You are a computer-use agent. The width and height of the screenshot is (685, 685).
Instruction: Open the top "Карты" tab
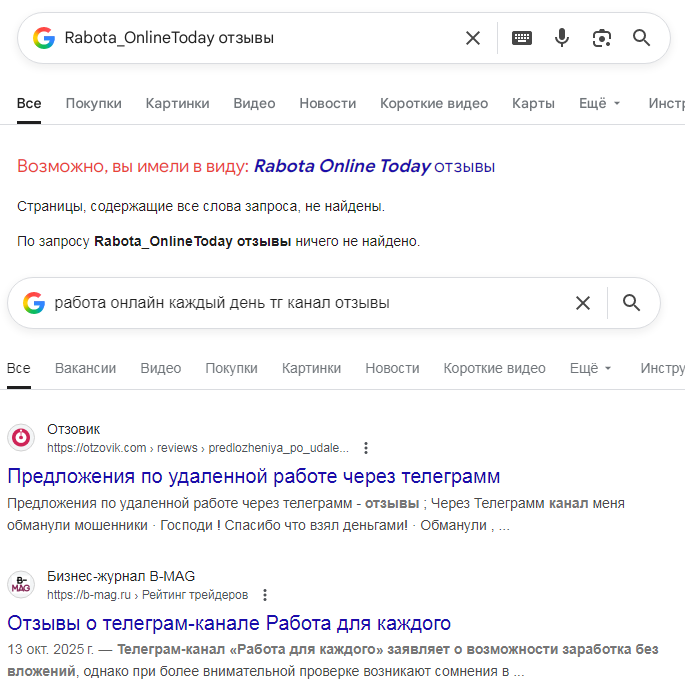click(533, 103)
